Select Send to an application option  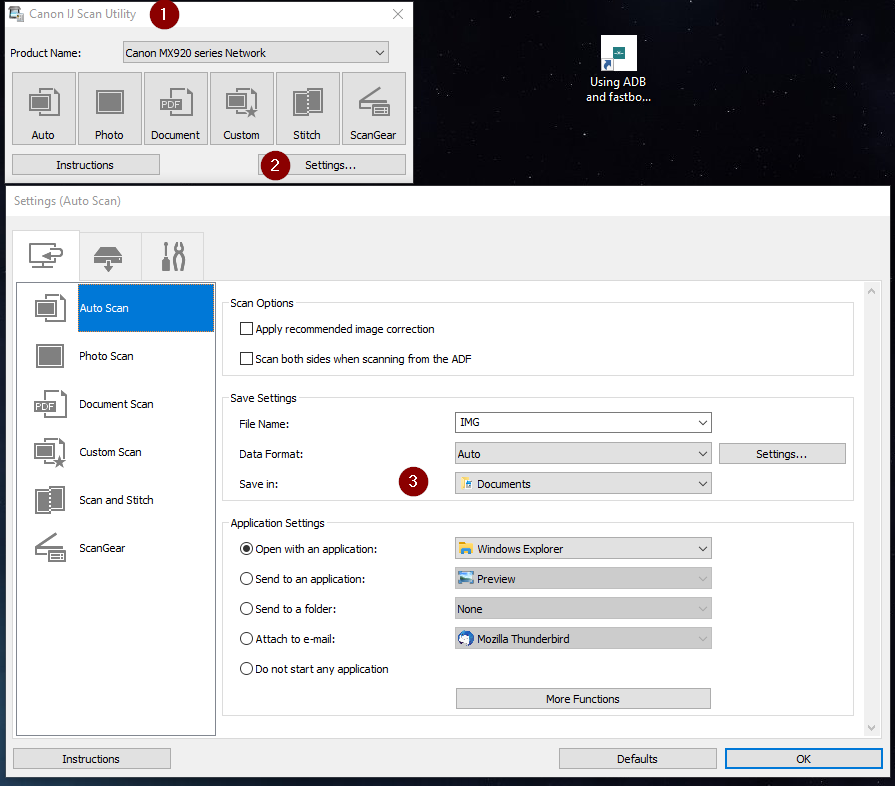coord(246,579)
